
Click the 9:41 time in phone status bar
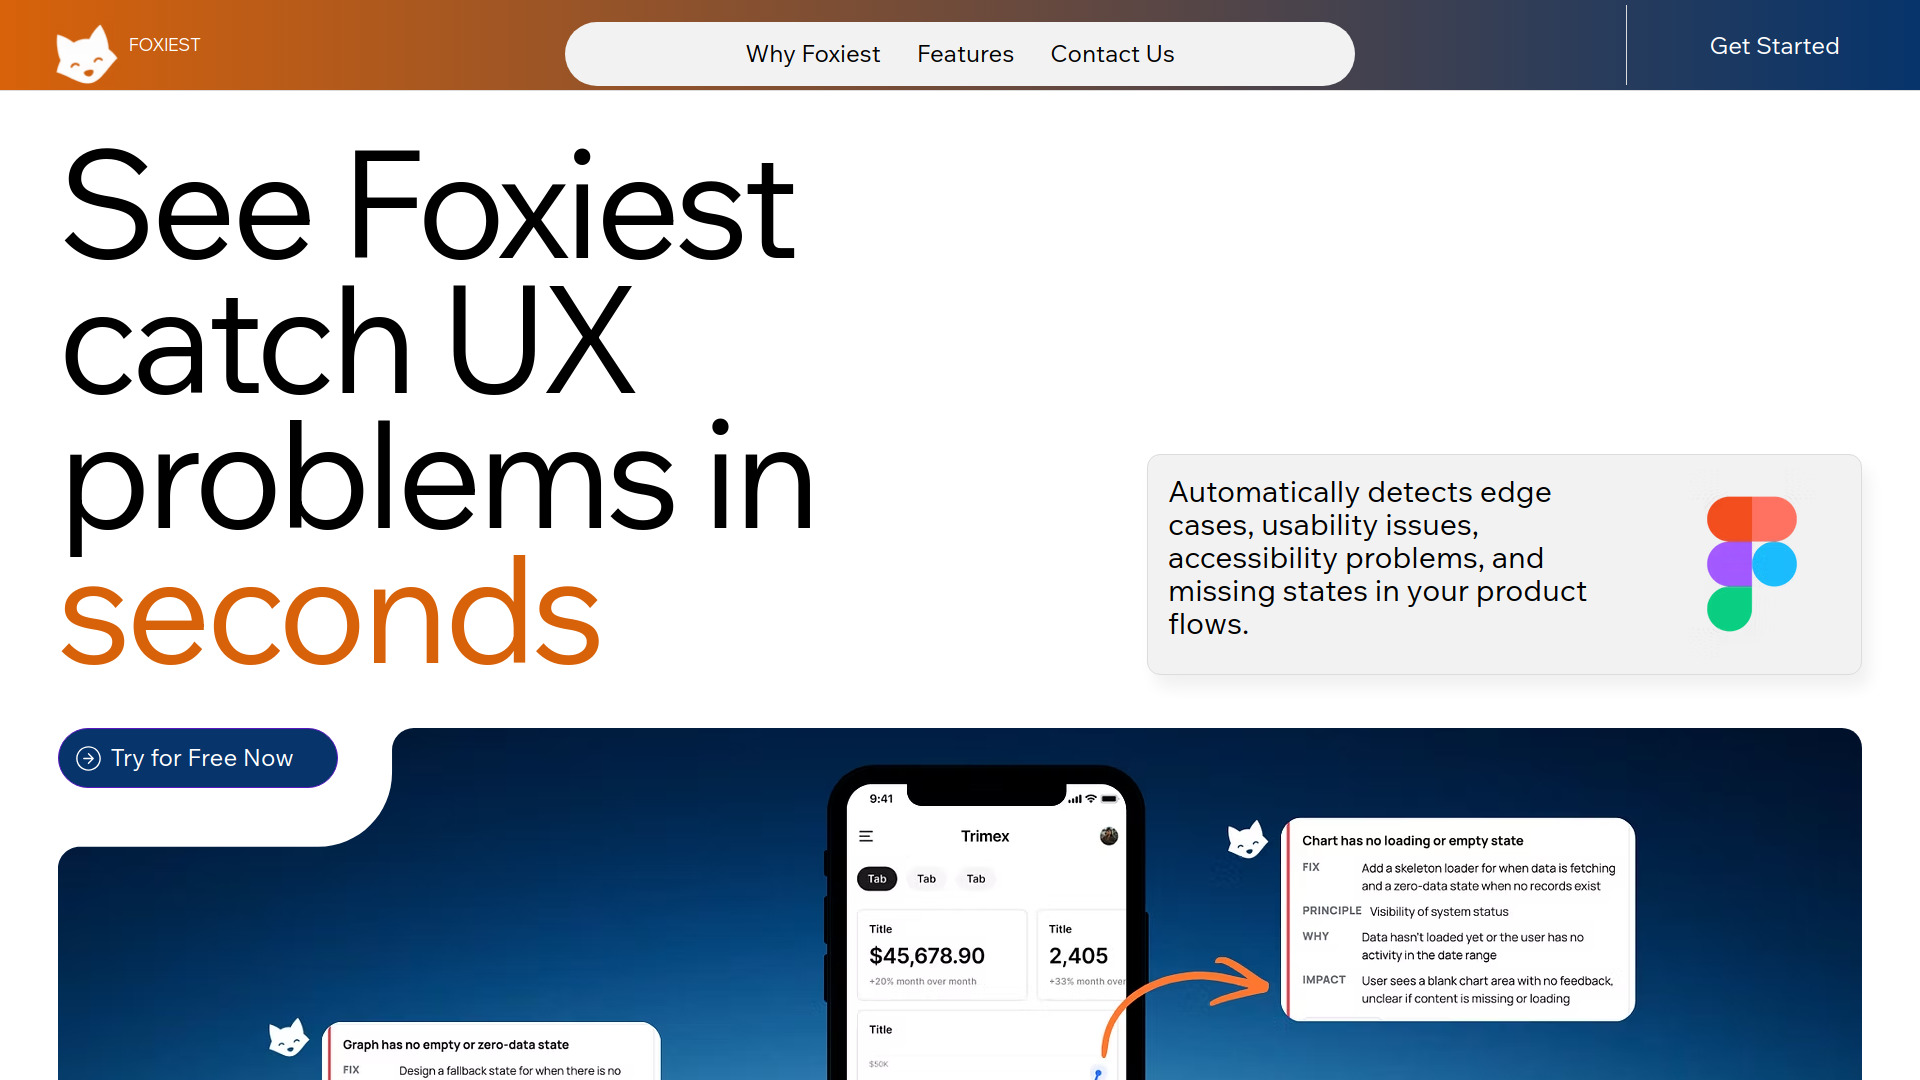coord(881,799)
